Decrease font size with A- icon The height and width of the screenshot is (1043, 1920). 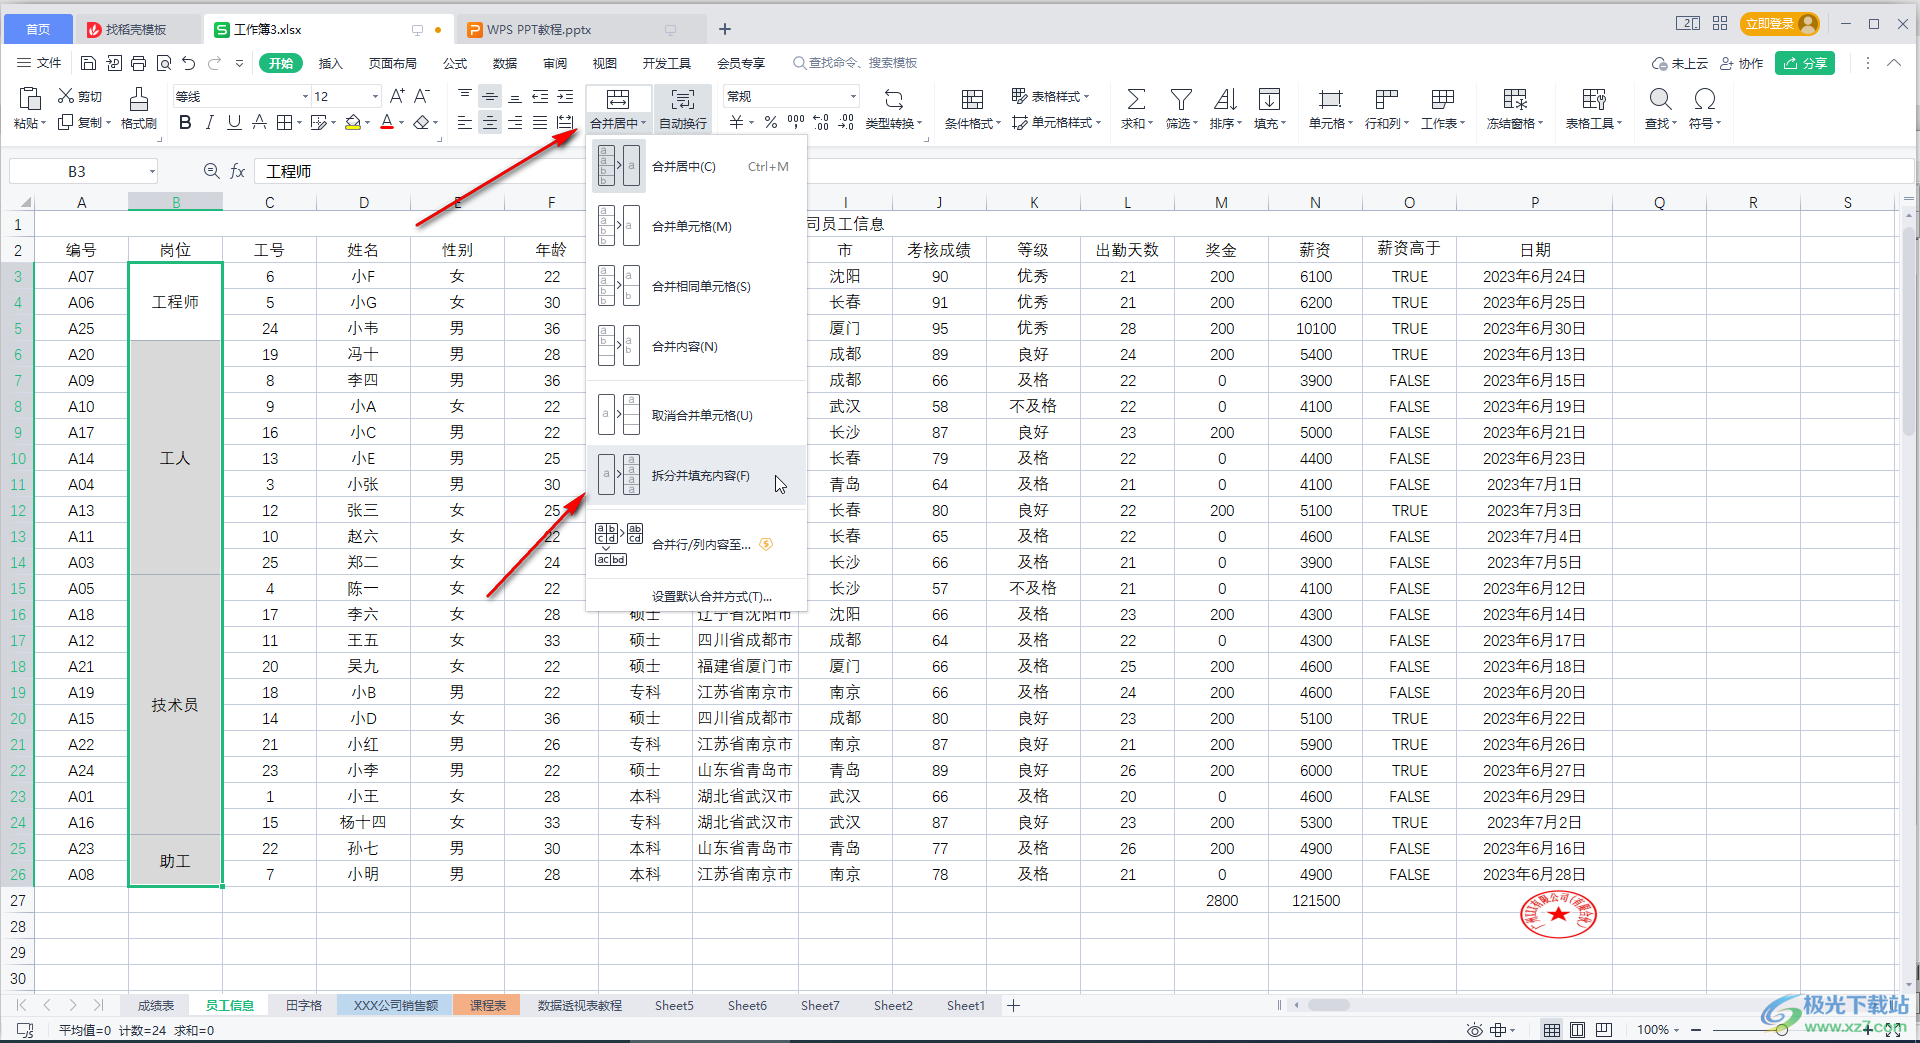pyautogui.click(x=421, y=96)
